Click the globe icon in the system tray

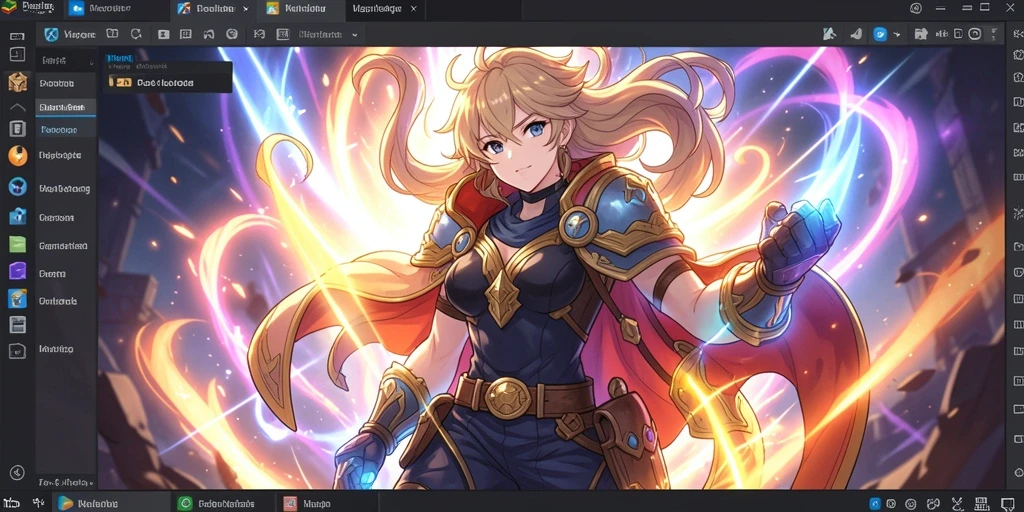tap(910, 504)
